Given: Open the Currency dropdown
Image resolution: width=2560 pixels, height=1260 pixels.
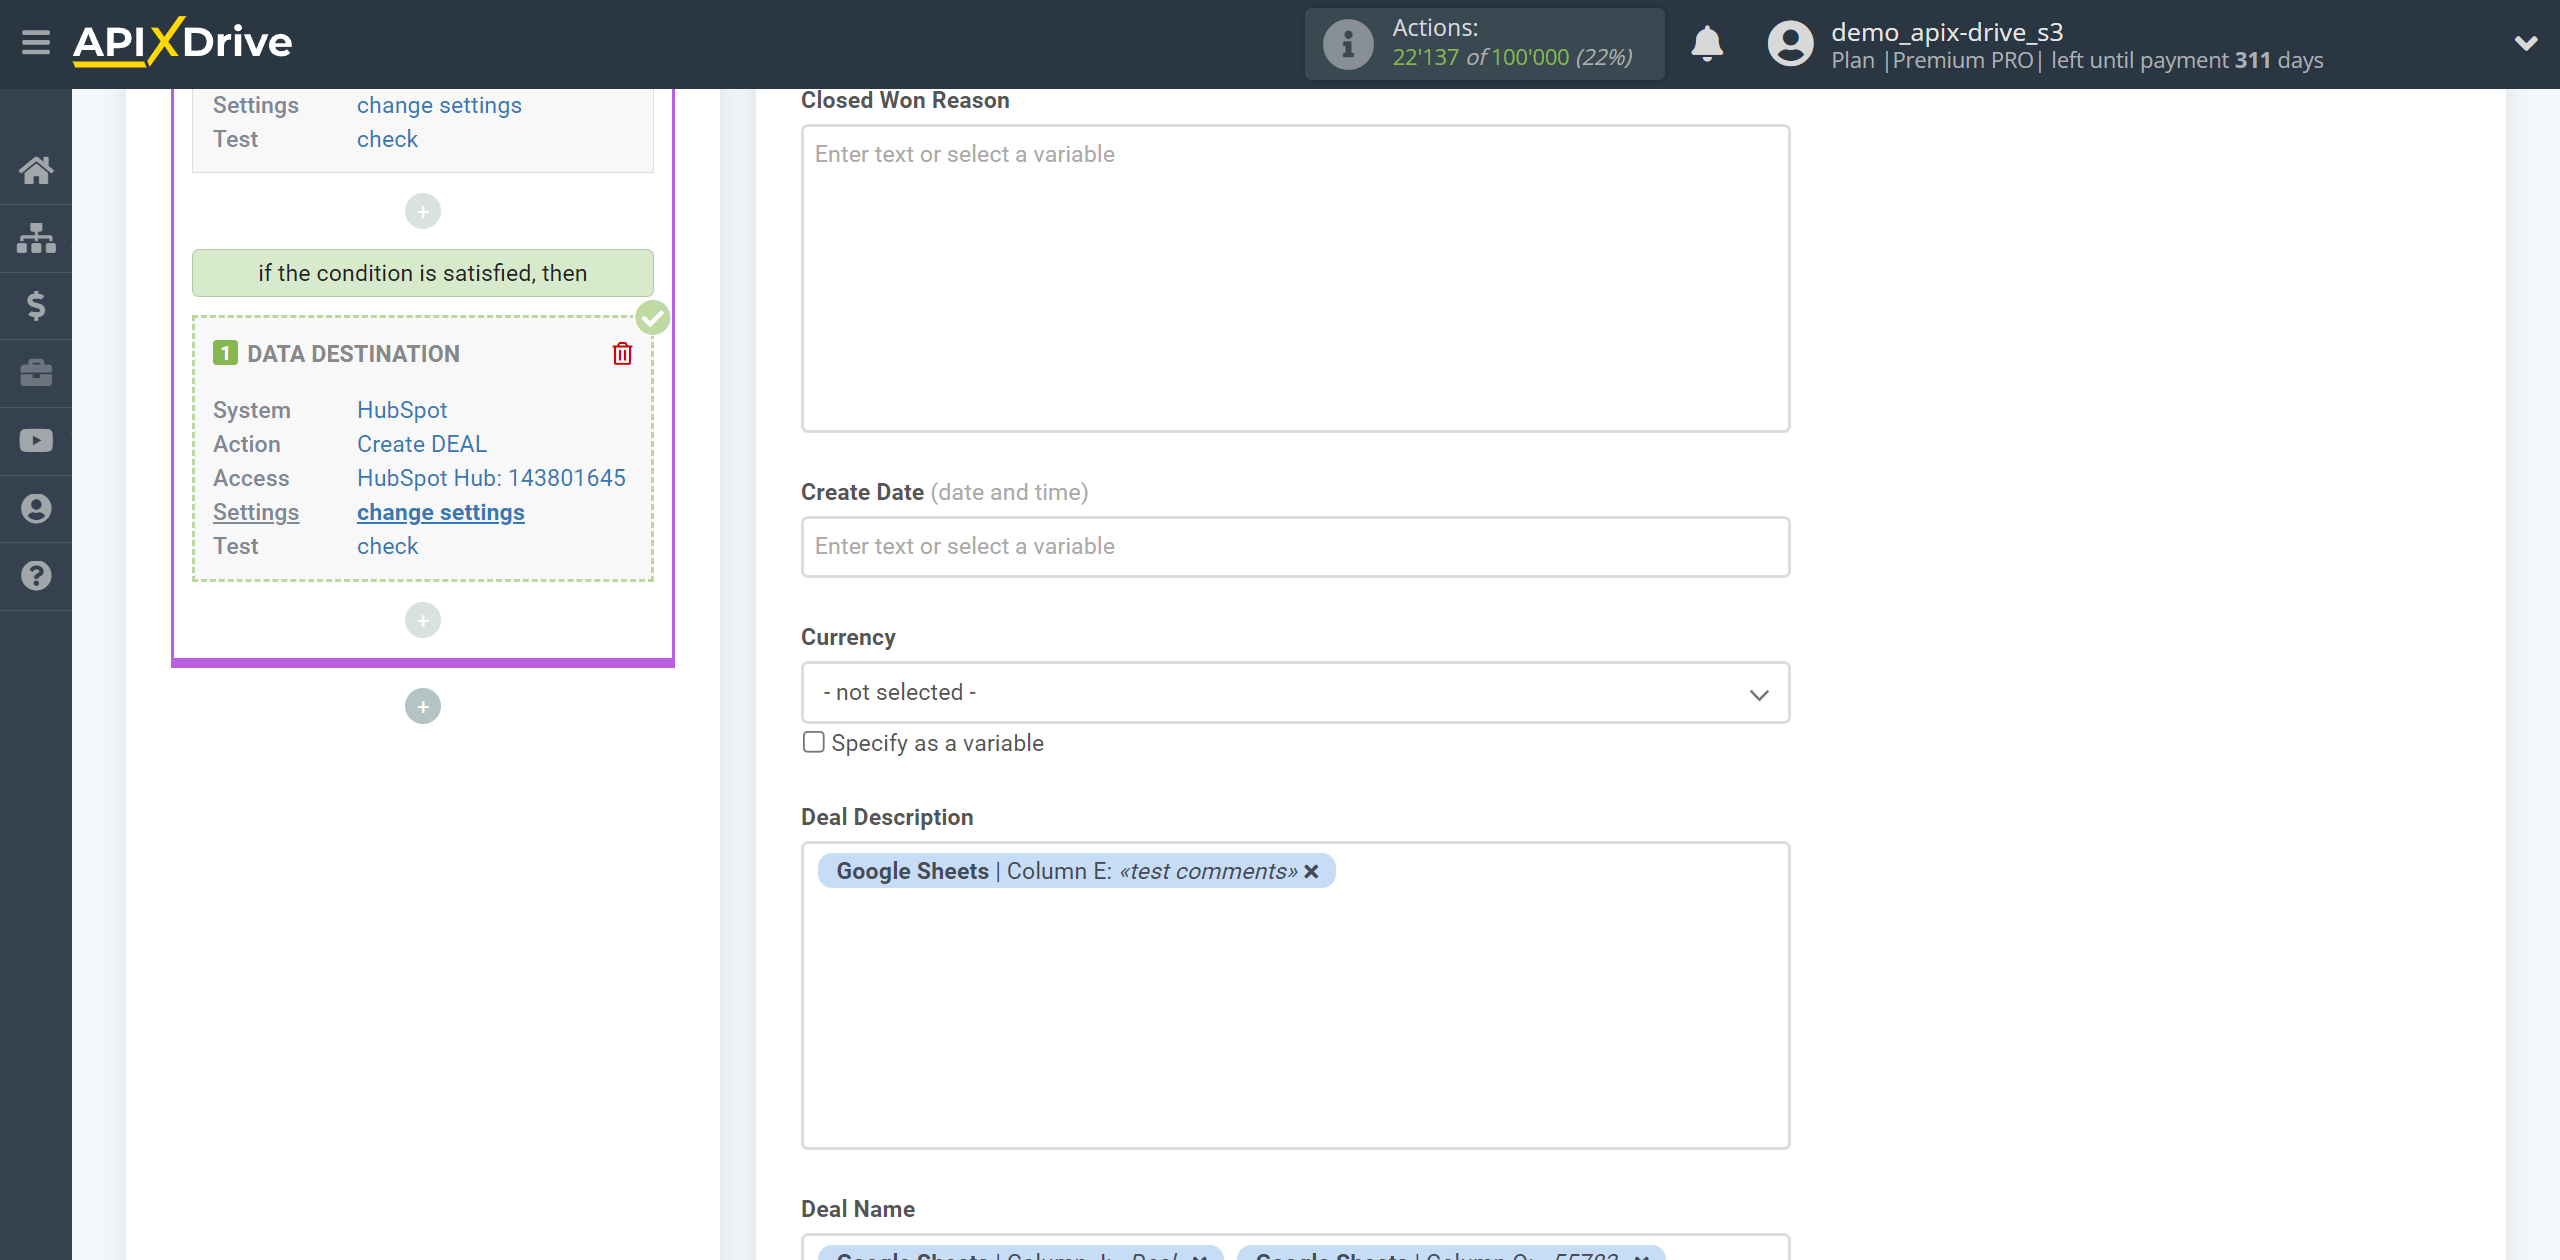Looking at the screenshot, I should tap(1295, 692).
